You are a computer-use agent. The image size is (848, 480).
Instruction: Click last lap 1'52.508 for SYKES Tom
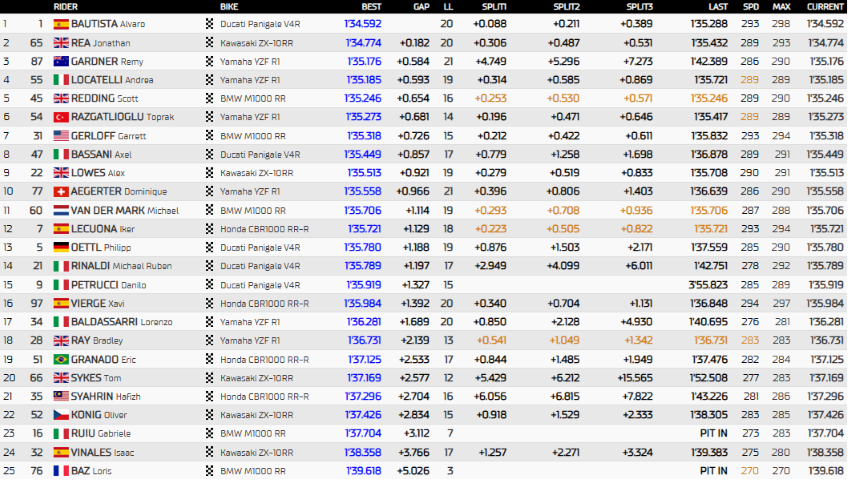709,377
